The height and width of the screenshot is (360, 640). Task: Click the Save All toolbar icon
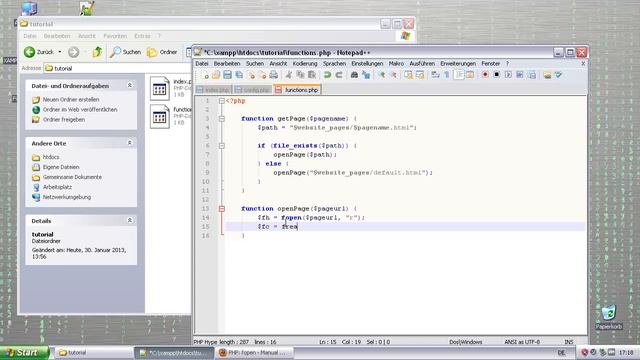tap(239, 75)
